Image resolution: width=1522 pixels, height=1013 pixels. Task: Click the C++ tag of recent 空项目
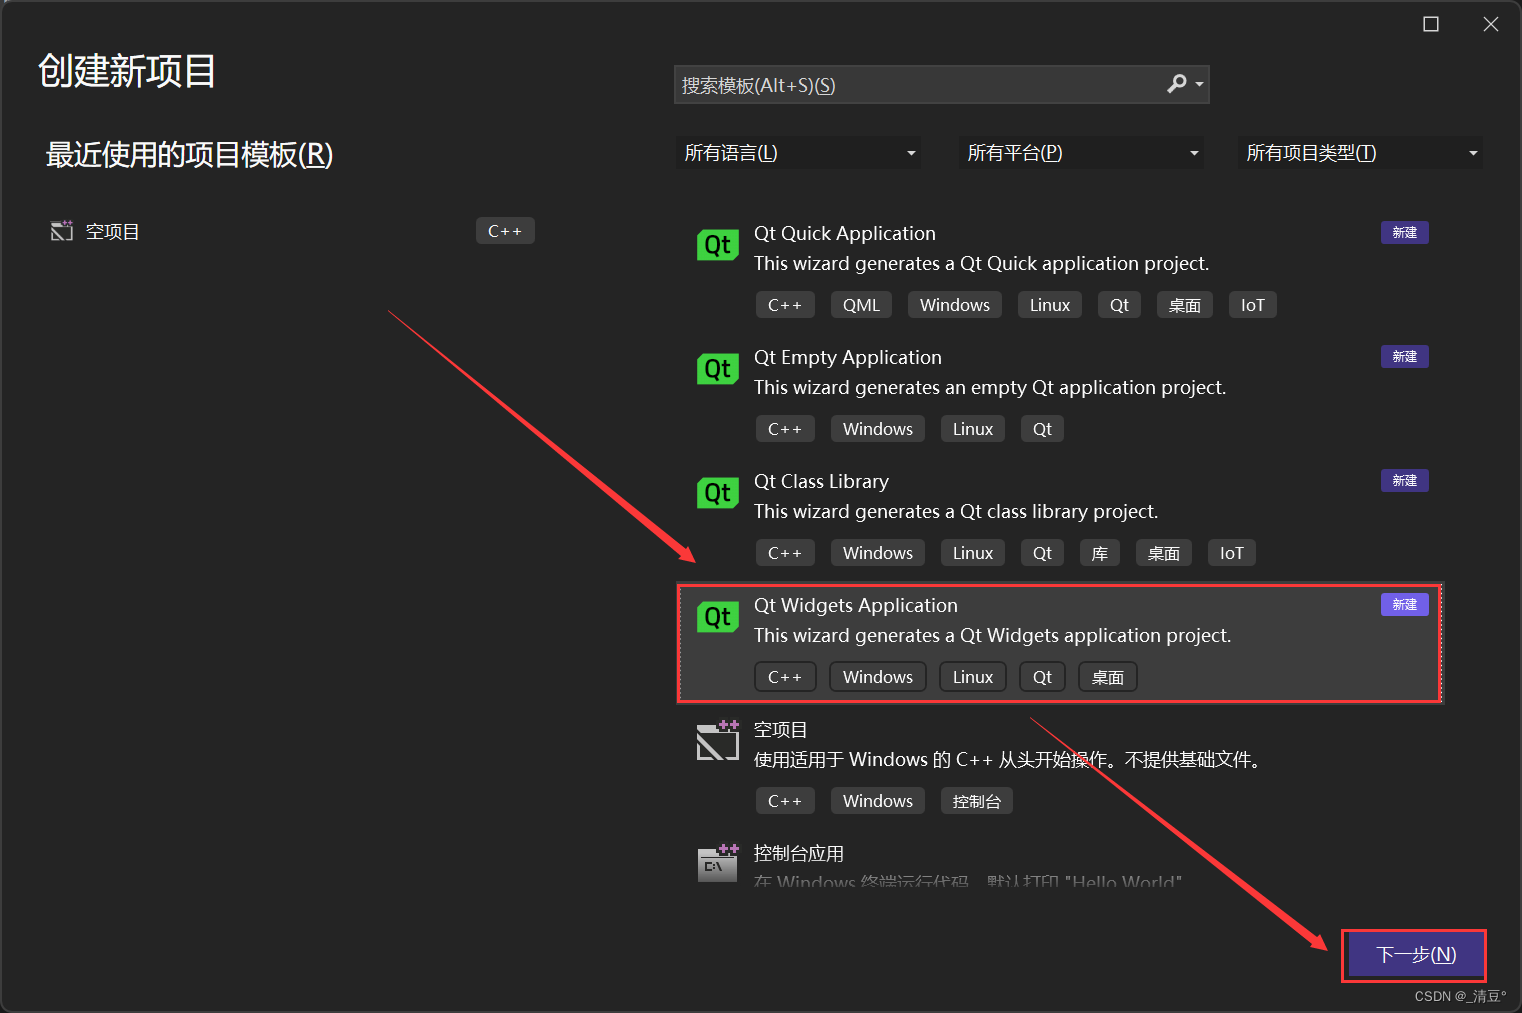point(505,231)
